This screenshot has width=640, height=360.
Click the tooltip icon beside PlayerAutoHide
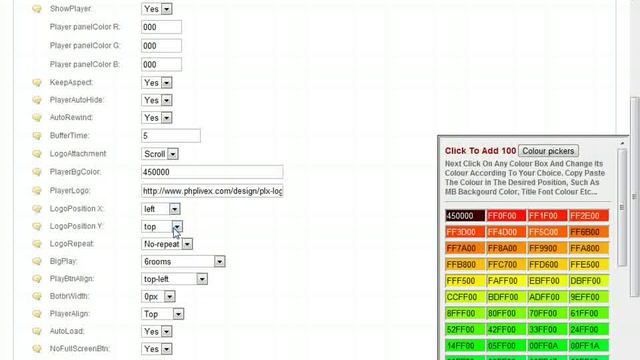tap(37, 100)
